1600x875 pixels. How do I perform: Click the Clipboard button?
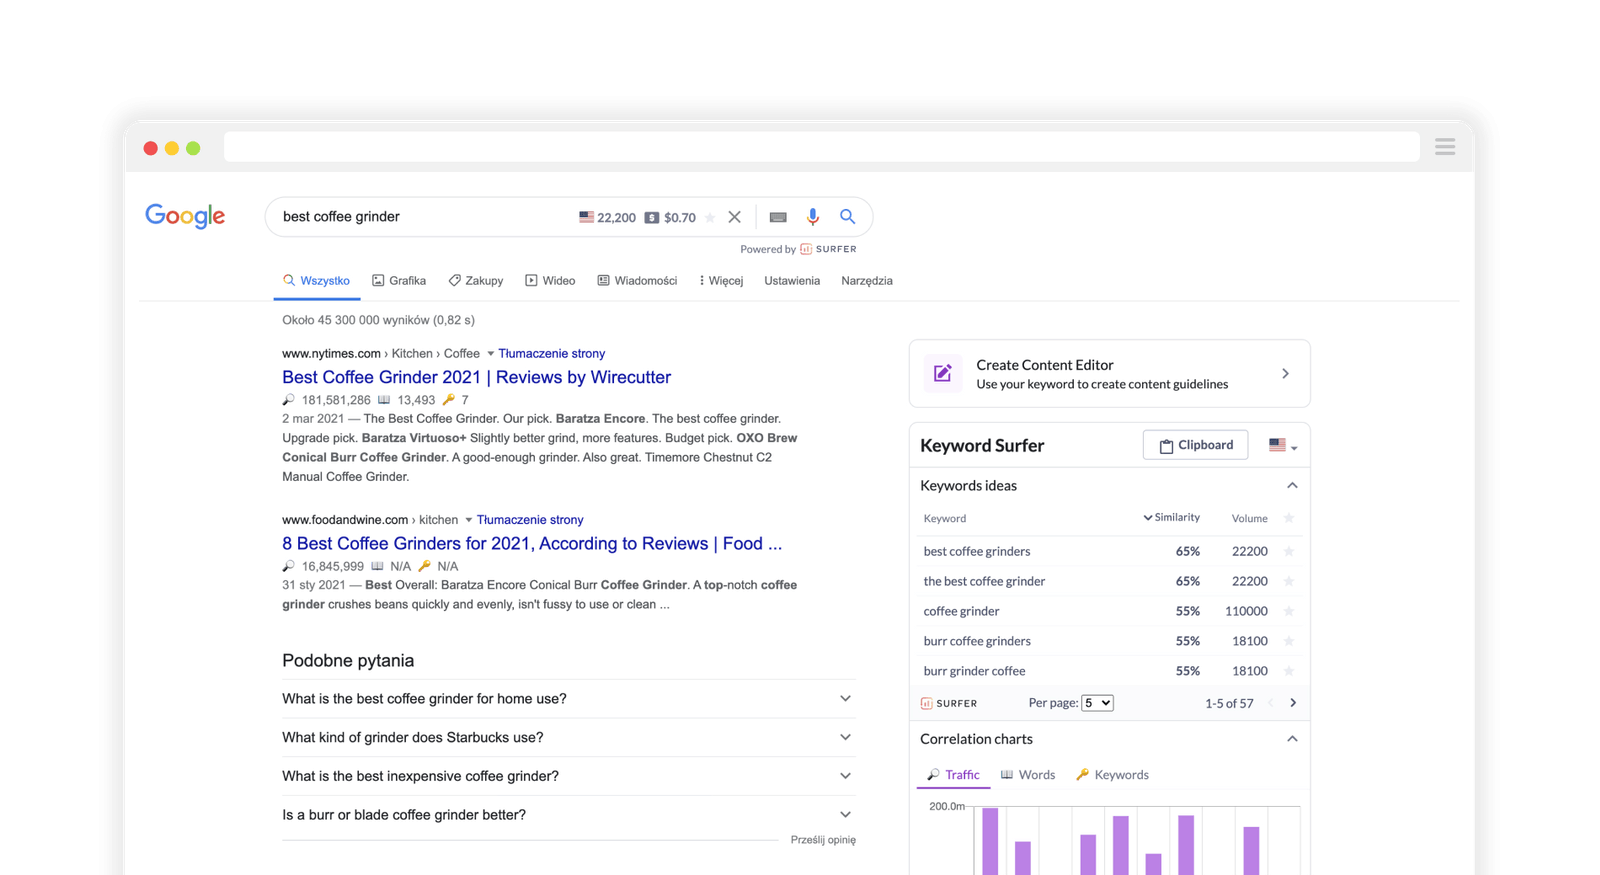point(1196,445)
